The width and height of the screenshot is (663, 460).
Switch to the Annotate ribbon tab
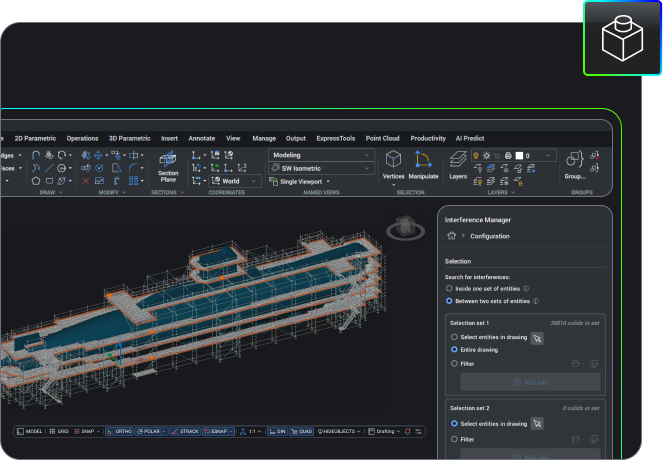202,138
